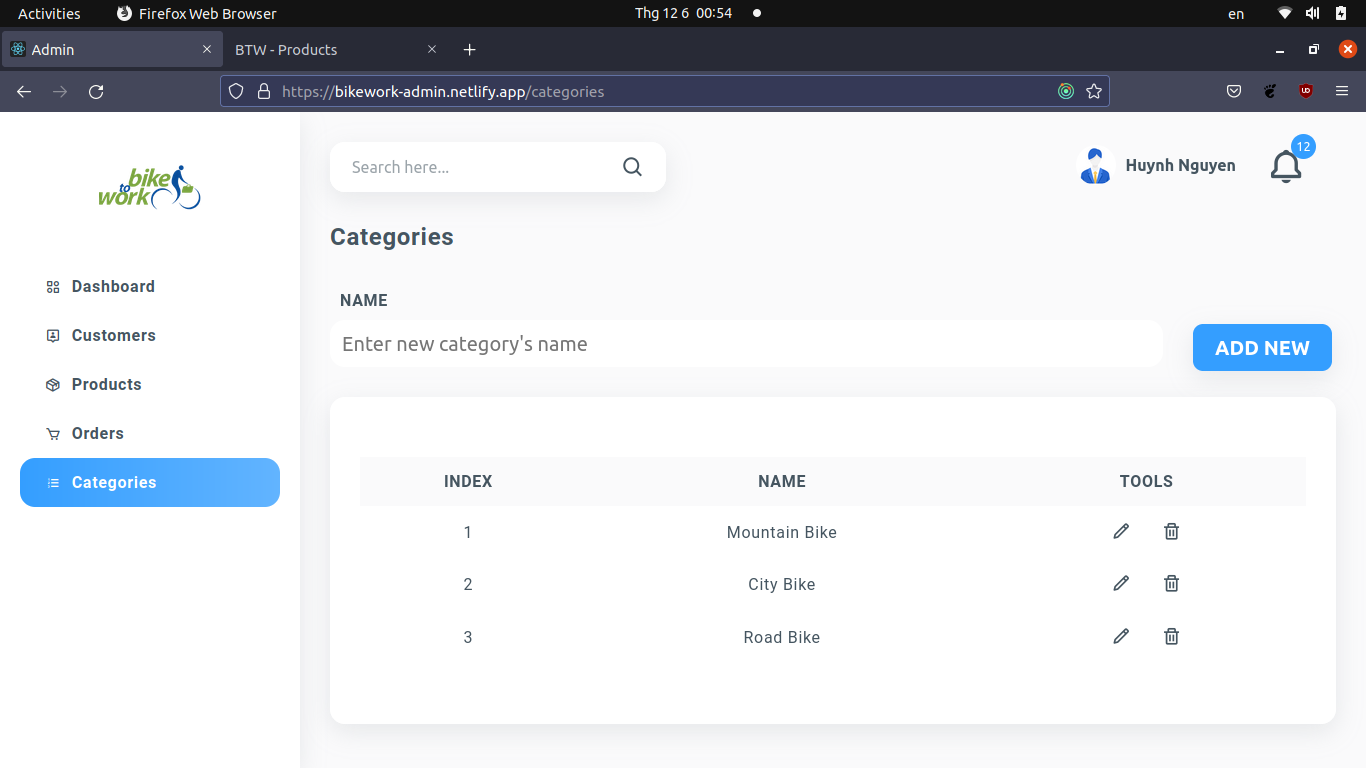Open notifications via the bell icon
The height and width of the screenshot is (768, 1366).
pyautogui.click(x=1286, y=168)
